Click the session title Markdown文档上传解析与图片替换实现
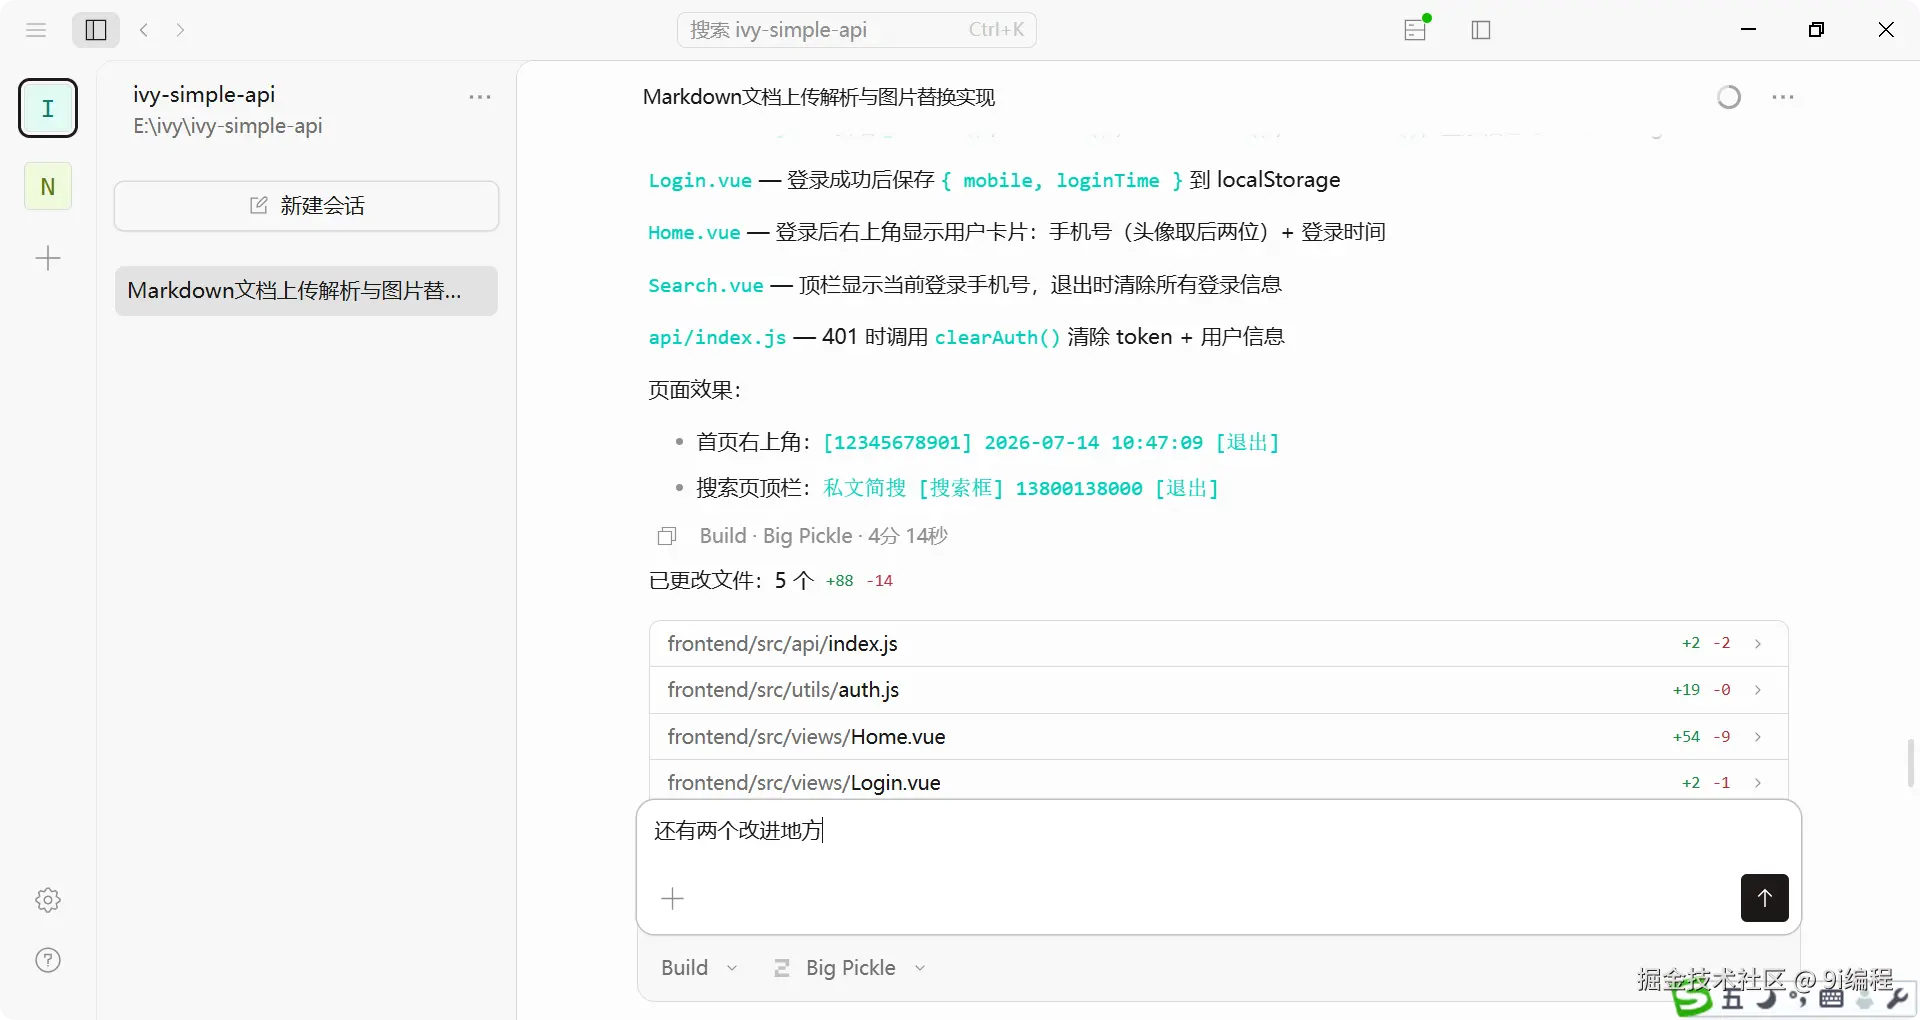 pyautogui.click(x=819, y=97)
